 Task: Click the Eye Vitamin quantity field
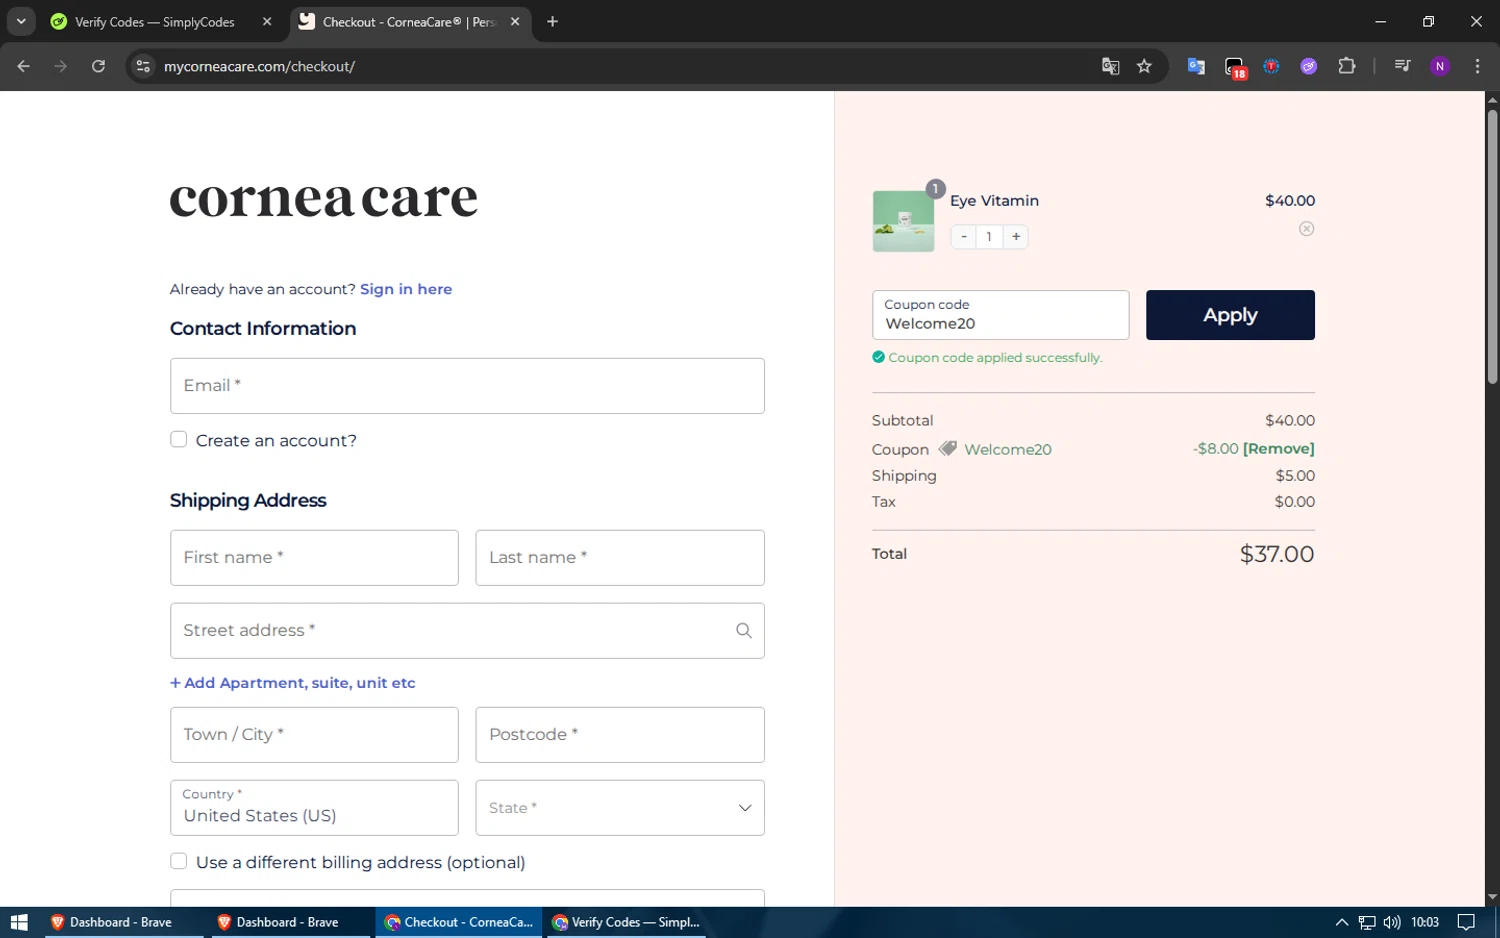click(989, 237)
